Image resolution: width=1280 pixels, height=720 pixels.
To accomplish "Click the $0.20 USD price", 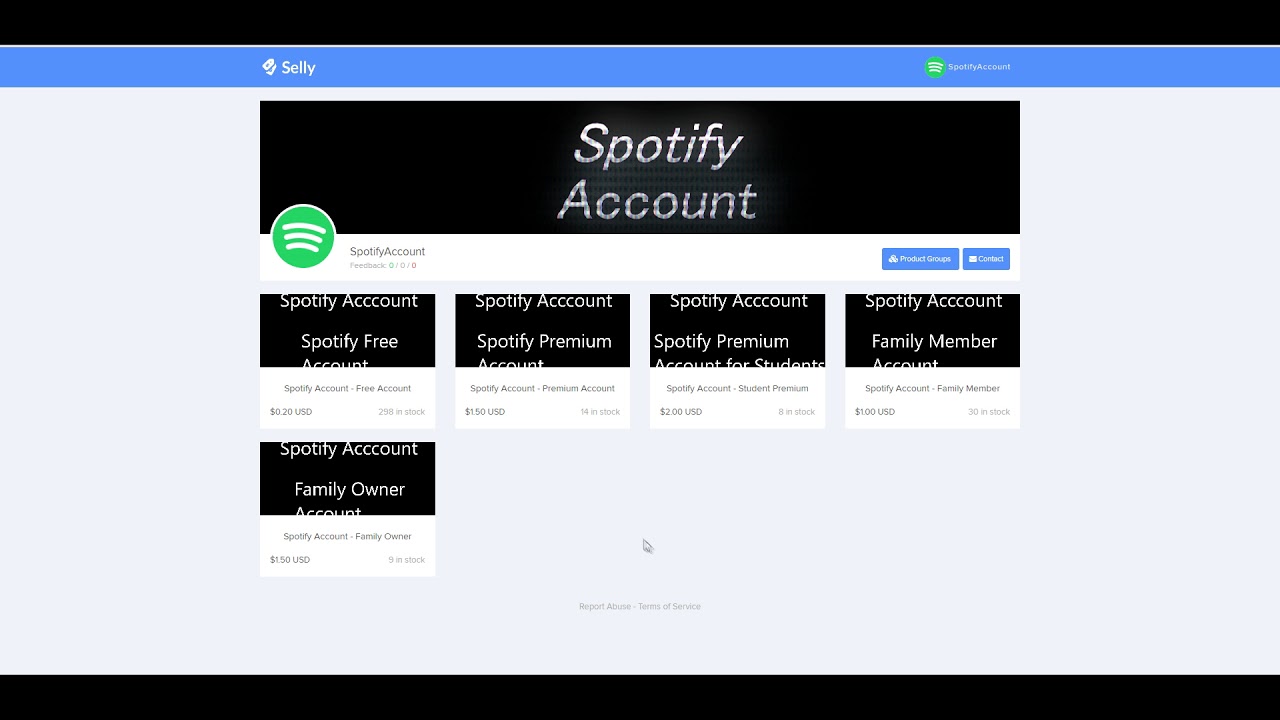I will pos(291,412).
